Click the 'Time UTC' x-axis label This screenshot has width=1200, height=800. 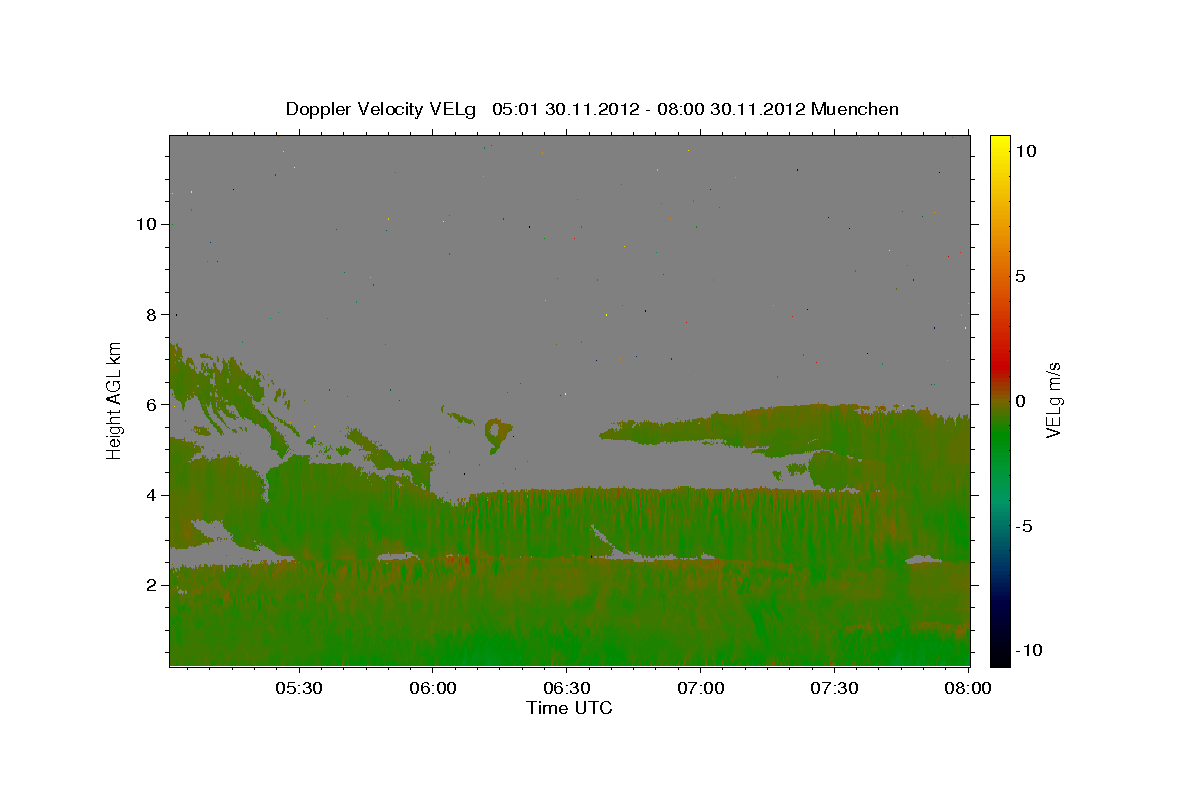point(569,708)
